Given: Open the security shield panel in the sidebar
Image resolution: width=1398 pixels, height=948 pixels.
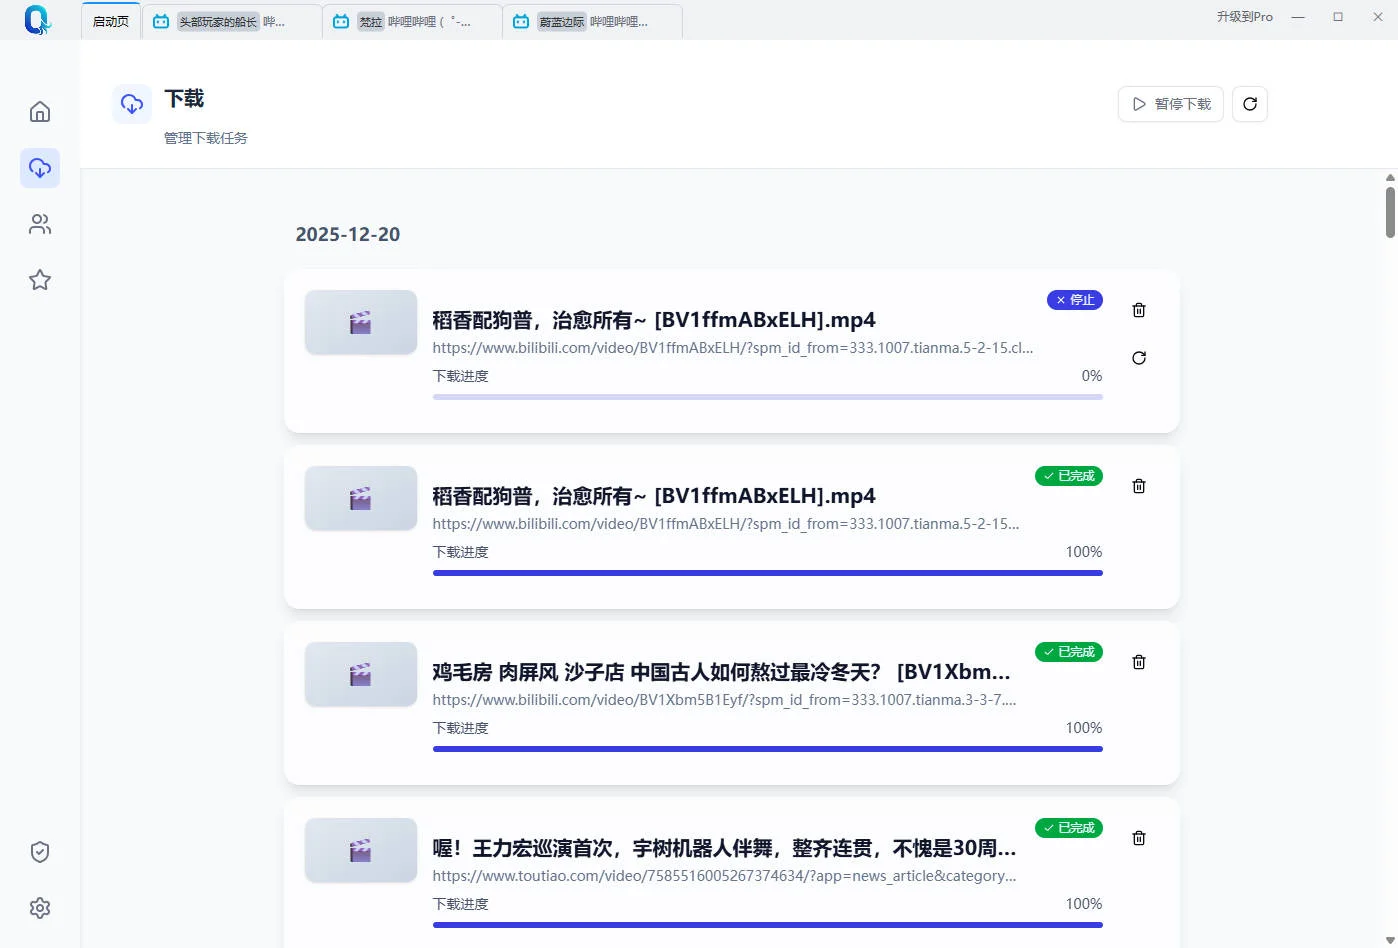Looking at the screenshot, I should pyautogui.click(x=39, y=851).
